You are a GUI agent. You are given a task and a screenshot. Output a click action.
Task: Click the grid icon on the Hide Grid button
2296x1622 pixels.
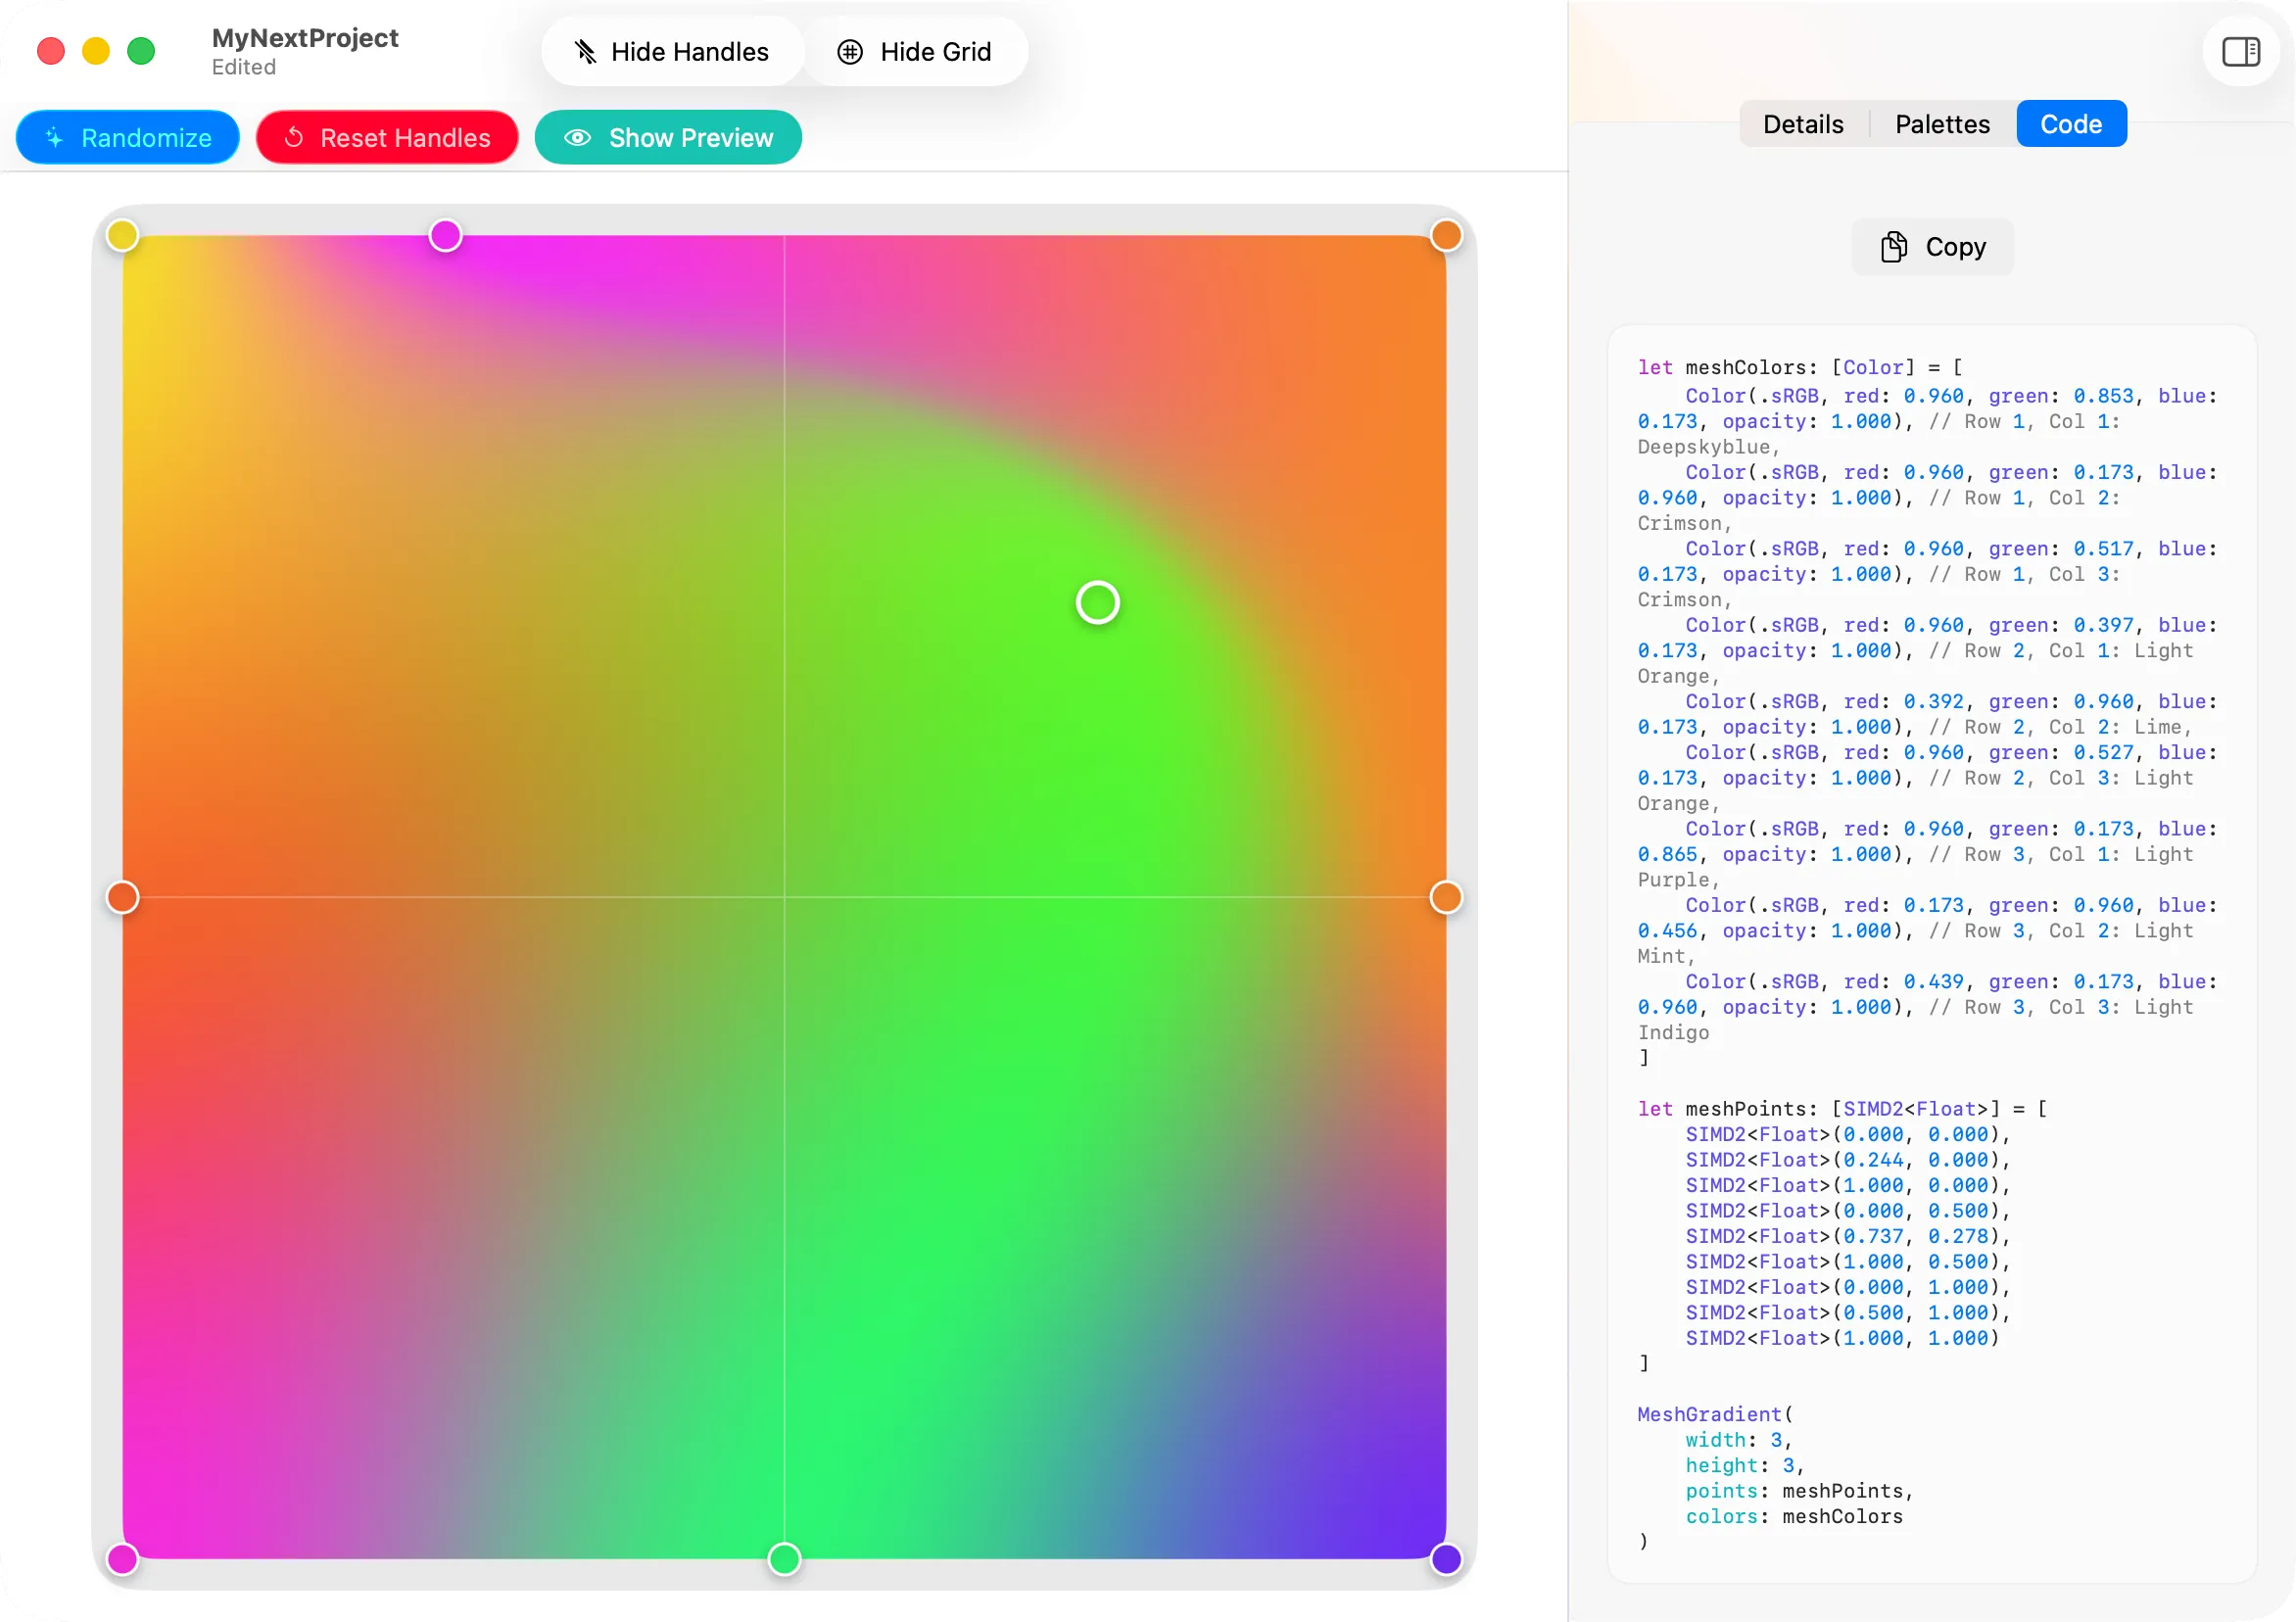851,51
